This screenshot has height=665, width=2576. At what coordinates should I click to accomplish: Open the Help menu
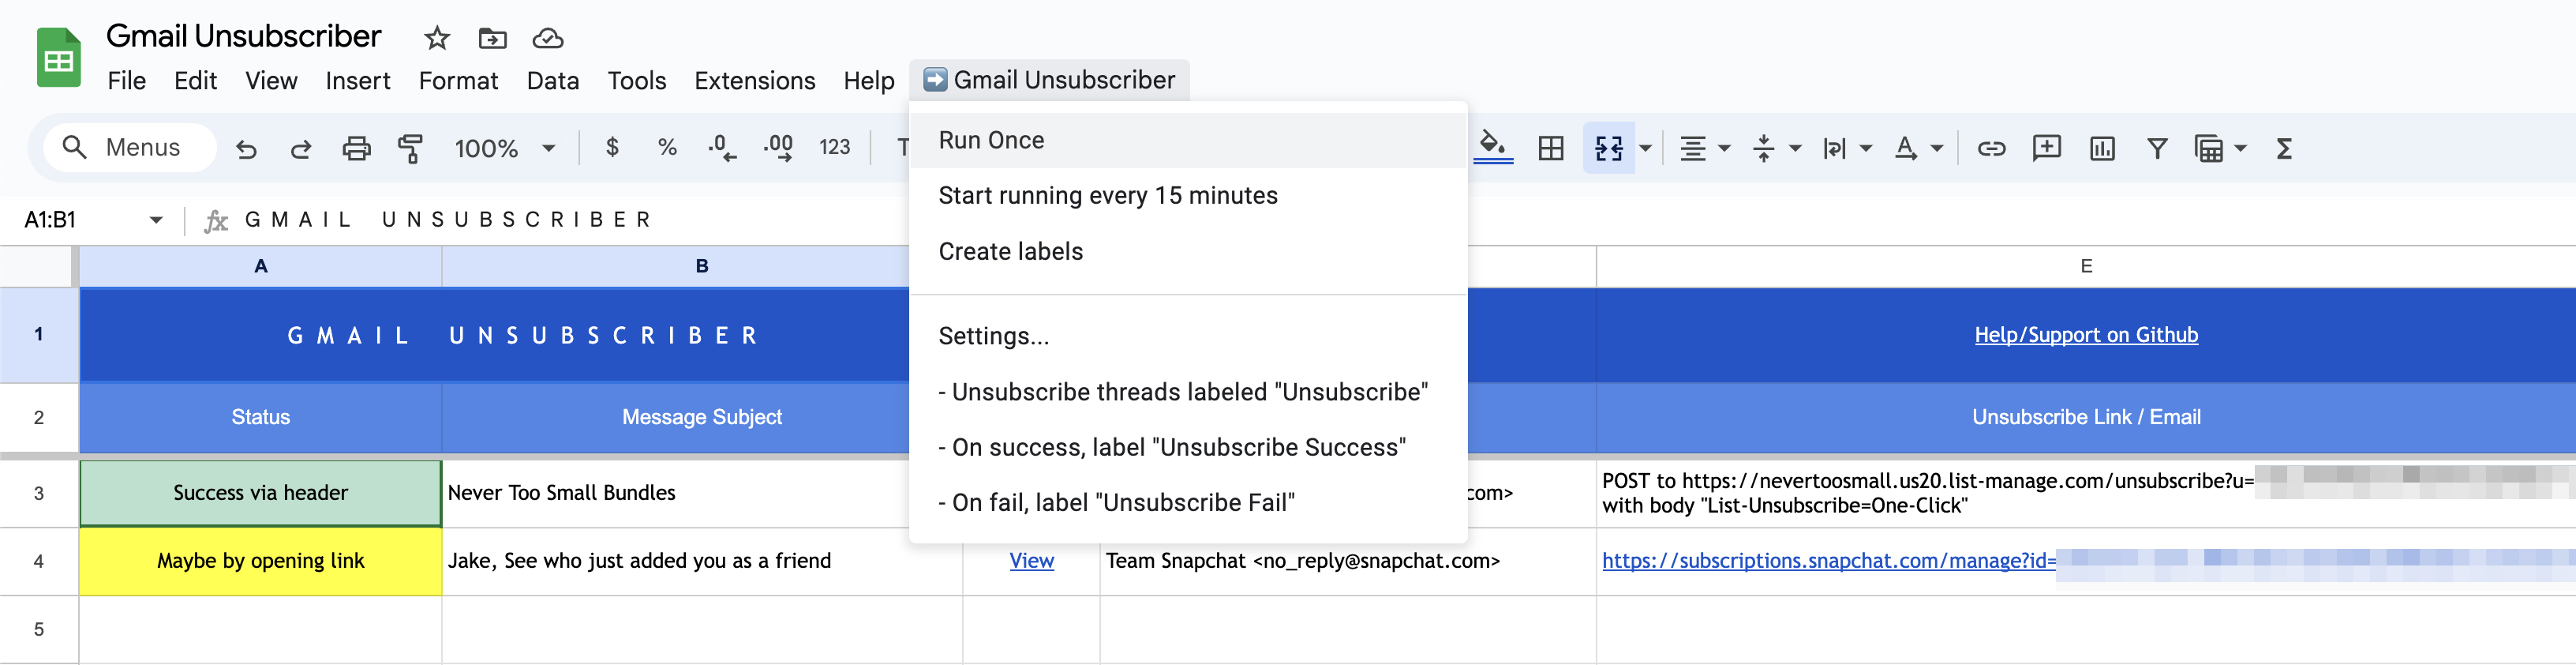pos(868,81)
